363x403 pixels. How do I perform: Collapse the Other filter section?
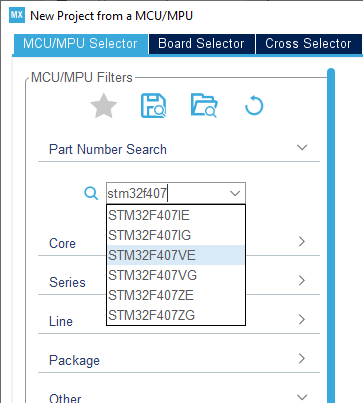pyautogui.click(x=302, y=397)
